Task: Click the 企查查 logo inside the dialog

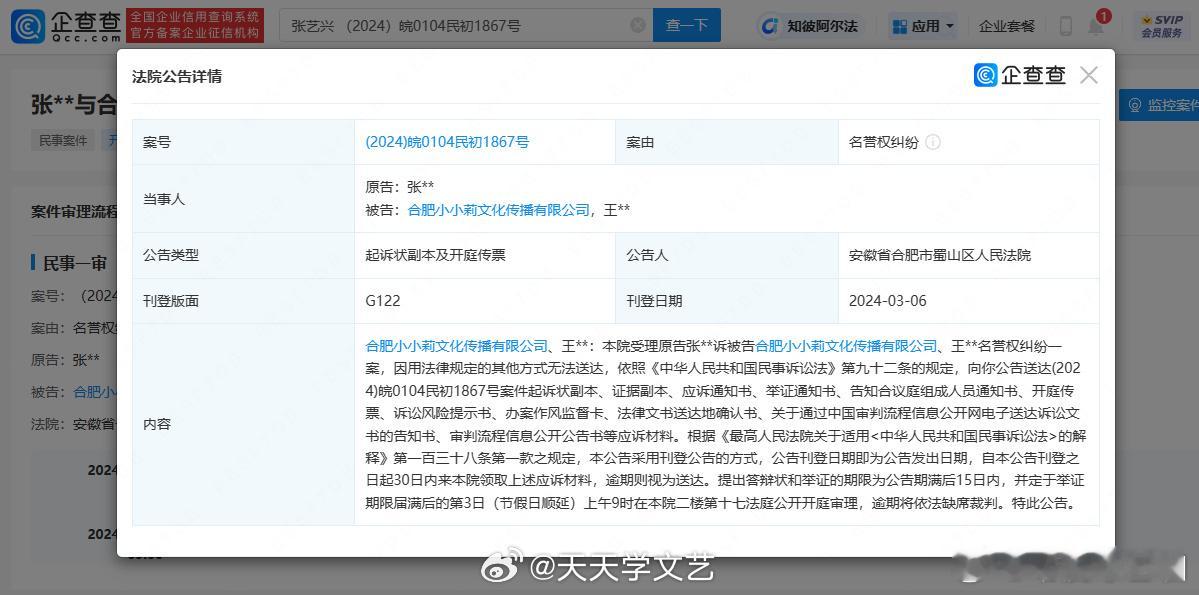Action: [x=1019, y=75]
